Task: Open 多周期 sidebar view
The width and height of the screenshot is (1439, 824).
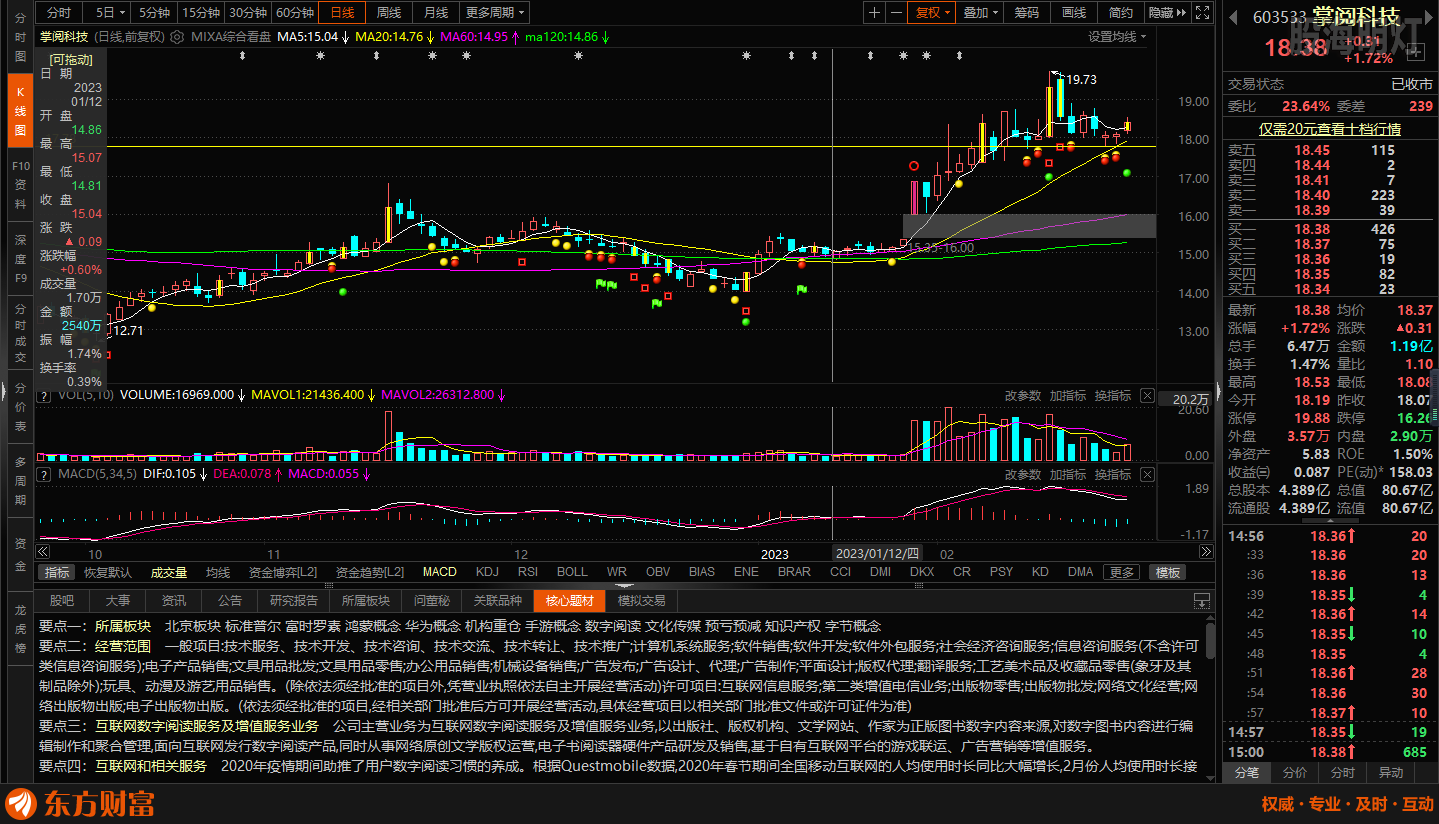Action: point(20,480)
